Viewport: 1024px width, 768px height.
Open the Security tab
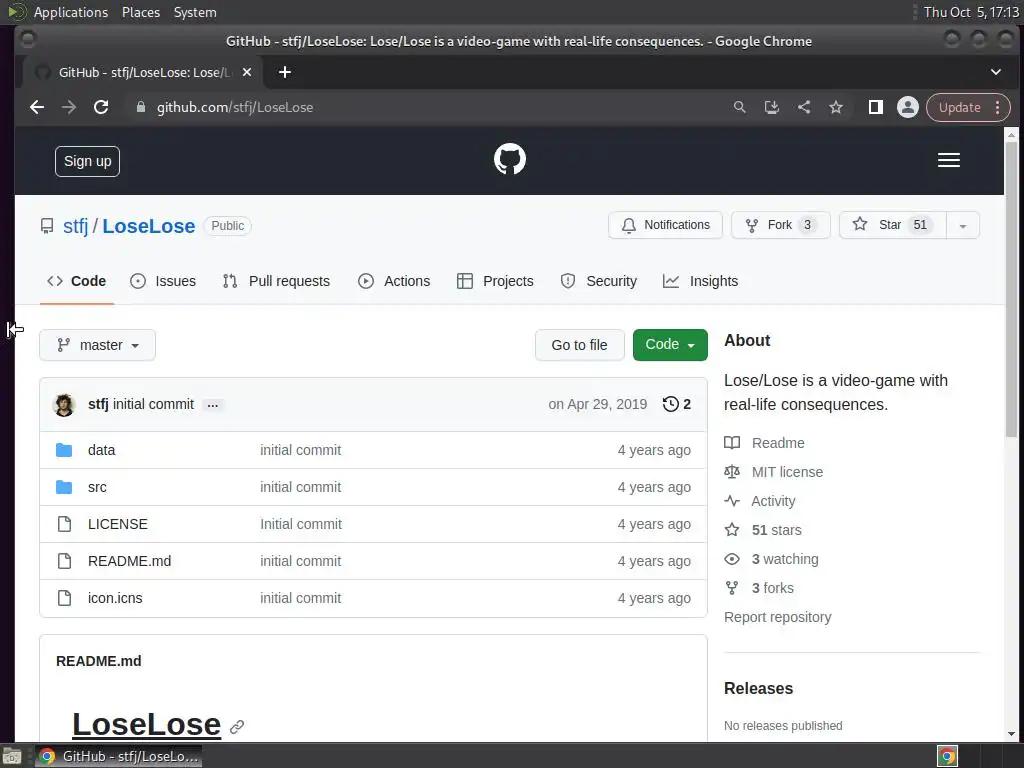pyautogui.click(x=598, y=281)
